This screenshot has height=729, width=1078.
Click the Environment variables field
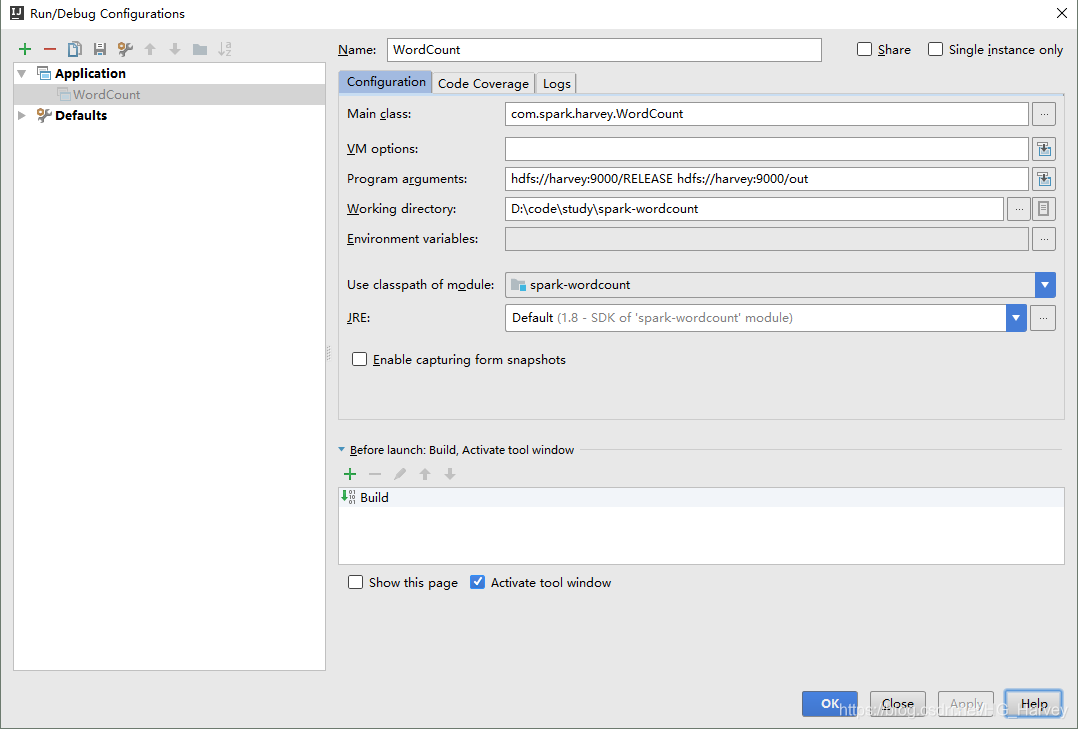767,239
